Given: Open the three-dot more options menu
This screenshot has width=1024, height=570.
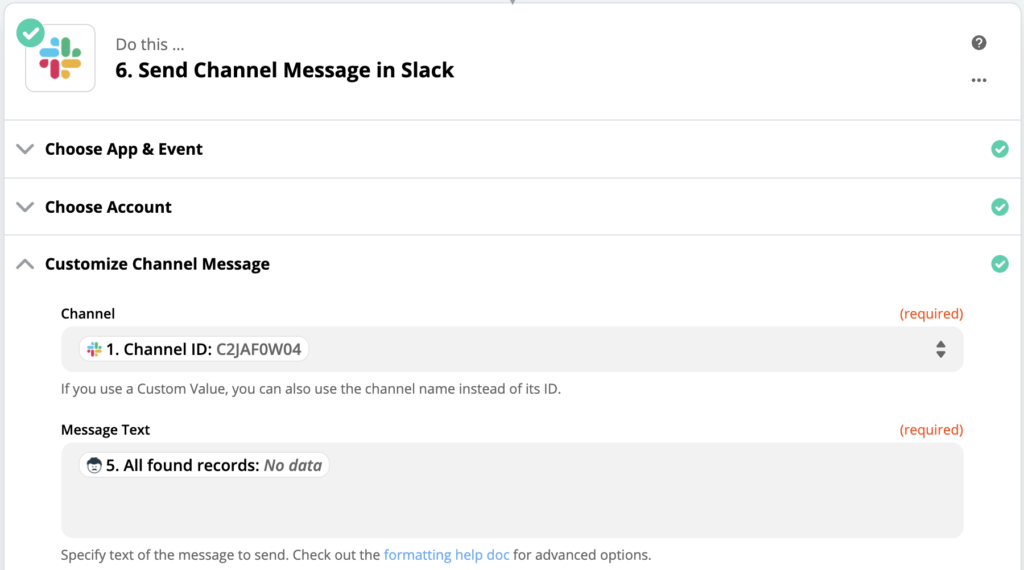Looking at the screenshot, I should [978, 80].
